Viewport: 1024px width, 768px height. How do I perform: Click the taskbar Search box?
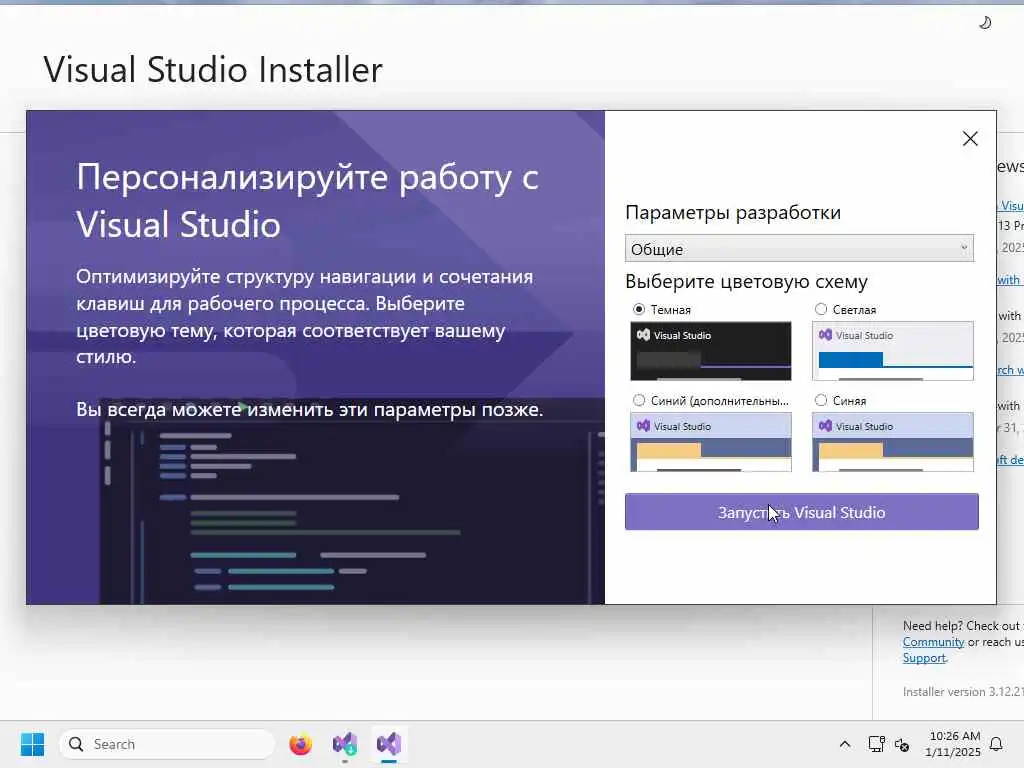pos(167,744)
